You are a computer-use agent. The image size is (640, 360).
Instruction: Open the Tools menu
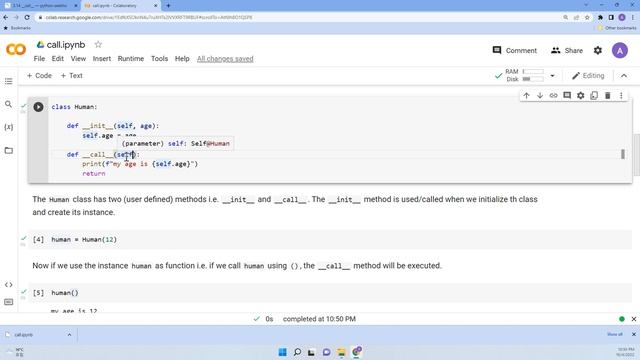pos(159,59)
